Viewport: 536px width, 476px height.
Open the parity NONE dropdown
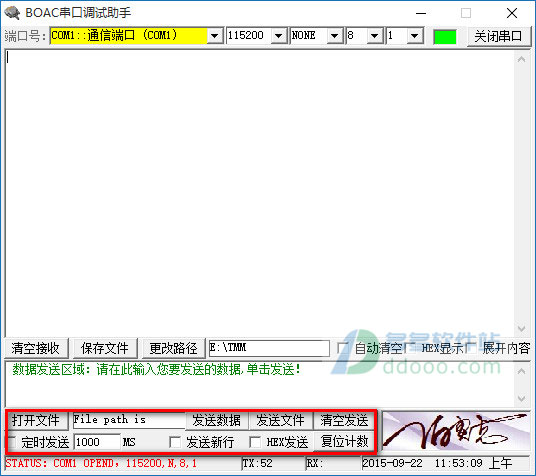click(335, 36)
